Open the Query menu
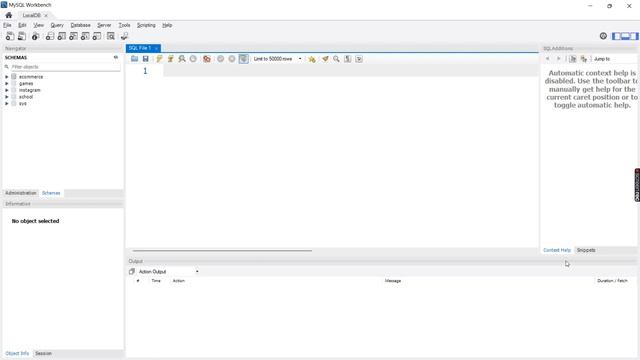The width and height of the screenshot is (640, 360). [x=57, y=25]
